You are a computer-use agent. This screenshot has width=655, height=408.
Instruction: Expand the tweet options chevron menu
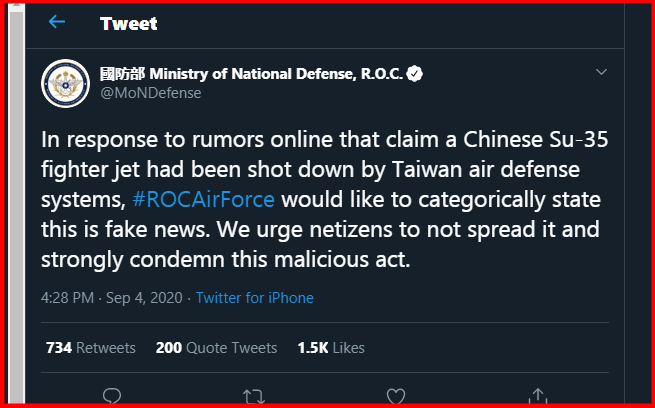point(601,72)
